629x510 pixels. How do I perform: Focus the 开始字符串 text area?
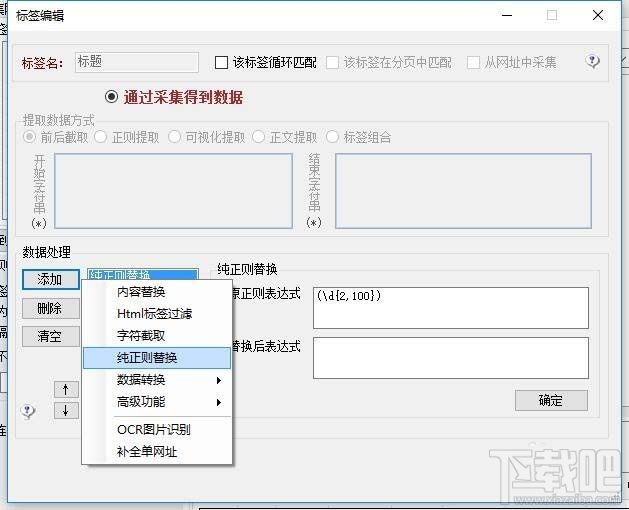(173, 191)
